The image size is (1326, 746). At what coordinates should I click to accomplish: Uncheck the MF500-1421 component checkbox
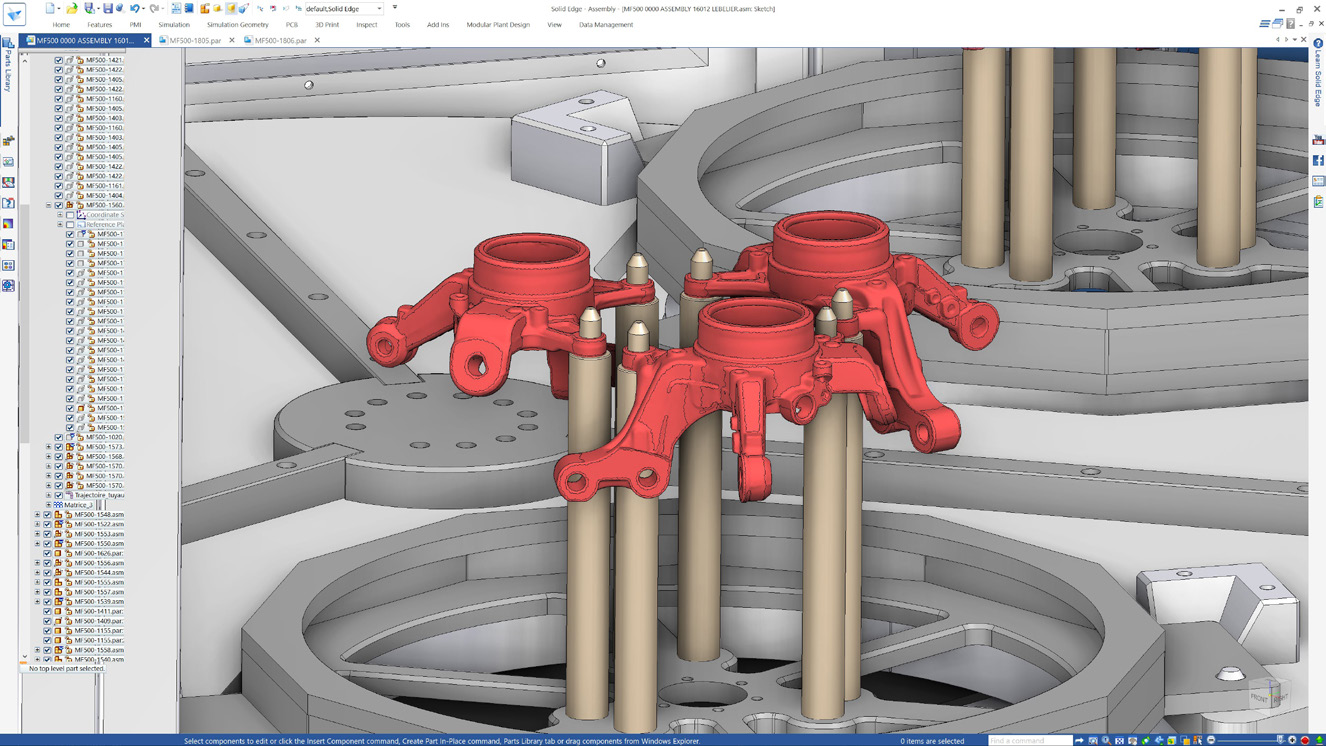(58, 59)
